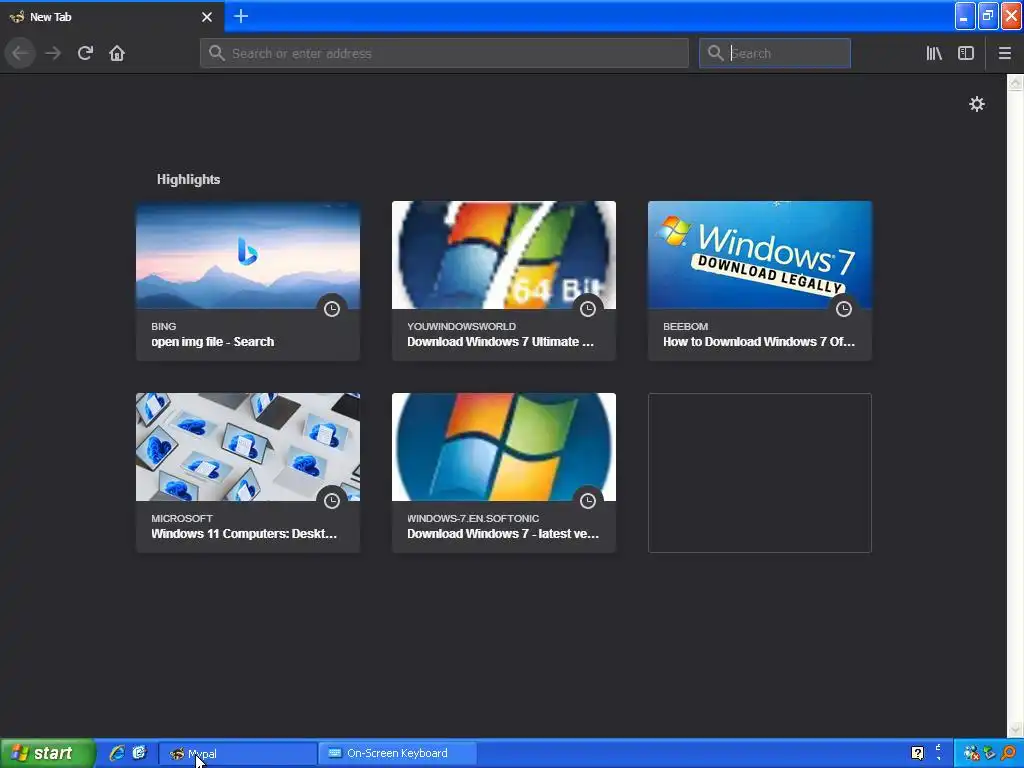1024x768 pixels.
Task: Close the New Tab tab
Action: tap(207, 17)
